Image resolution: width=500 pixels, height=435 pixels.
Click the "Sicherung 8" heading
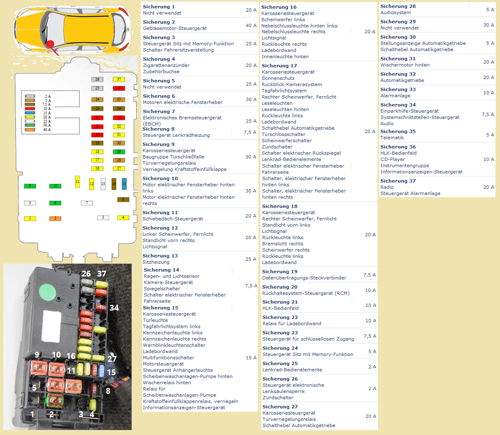click(159, 129)
